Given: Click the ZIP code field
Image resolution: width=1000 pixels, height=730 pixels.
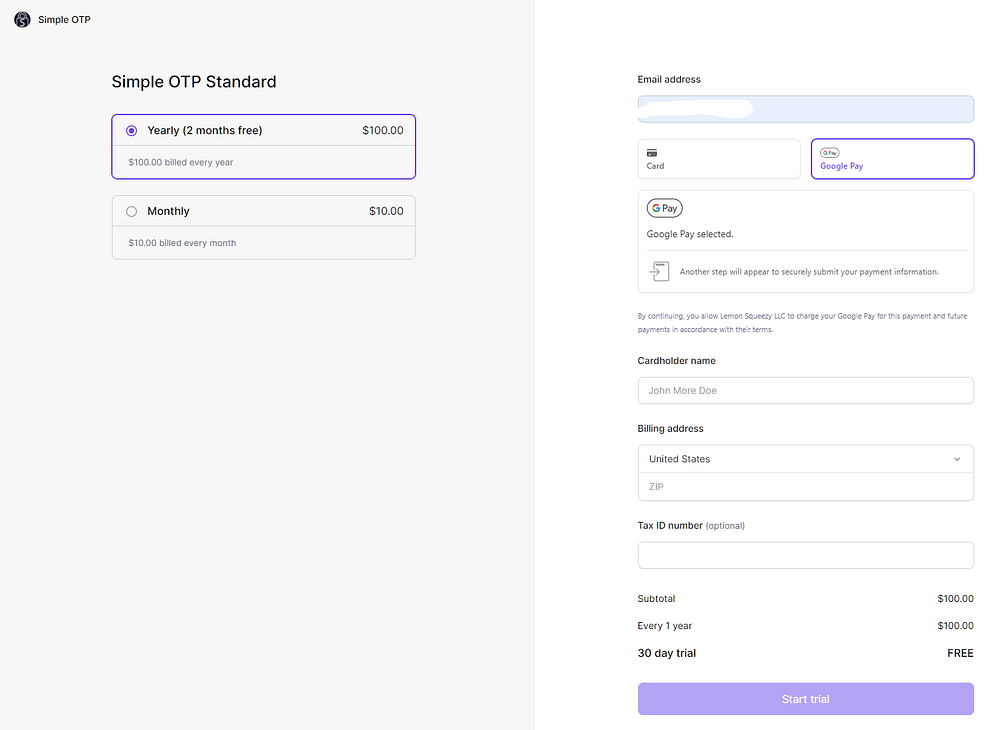Looking at the screenshot, I should pos(805,487).
